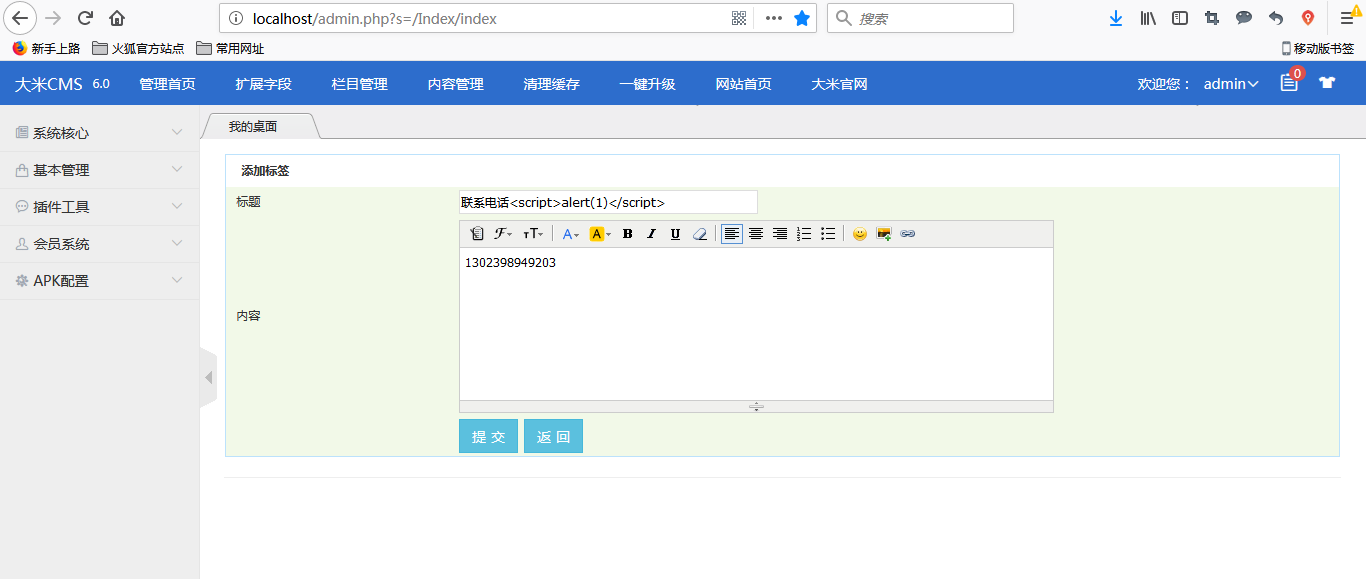Click the blue bookmark star icon

pos(802,18)
